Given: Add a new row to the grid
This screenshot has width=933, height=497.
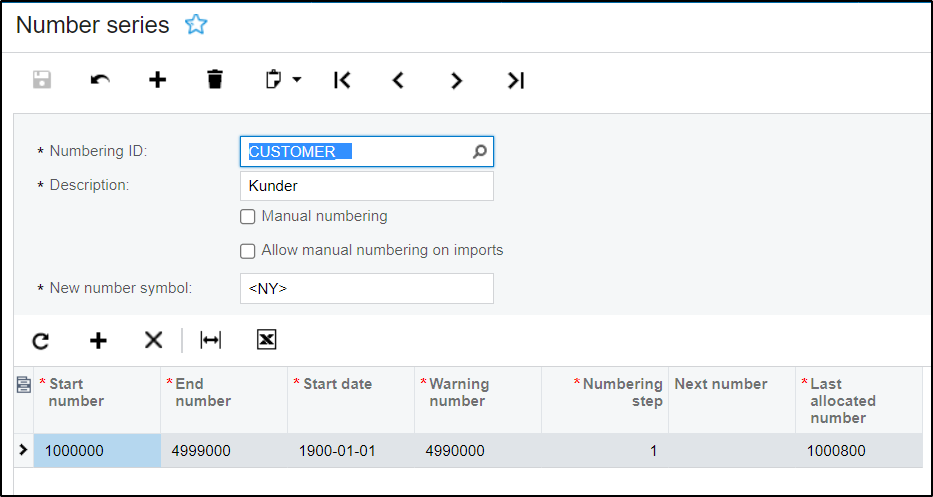Looking at the screenshot, I should point(98,341).
